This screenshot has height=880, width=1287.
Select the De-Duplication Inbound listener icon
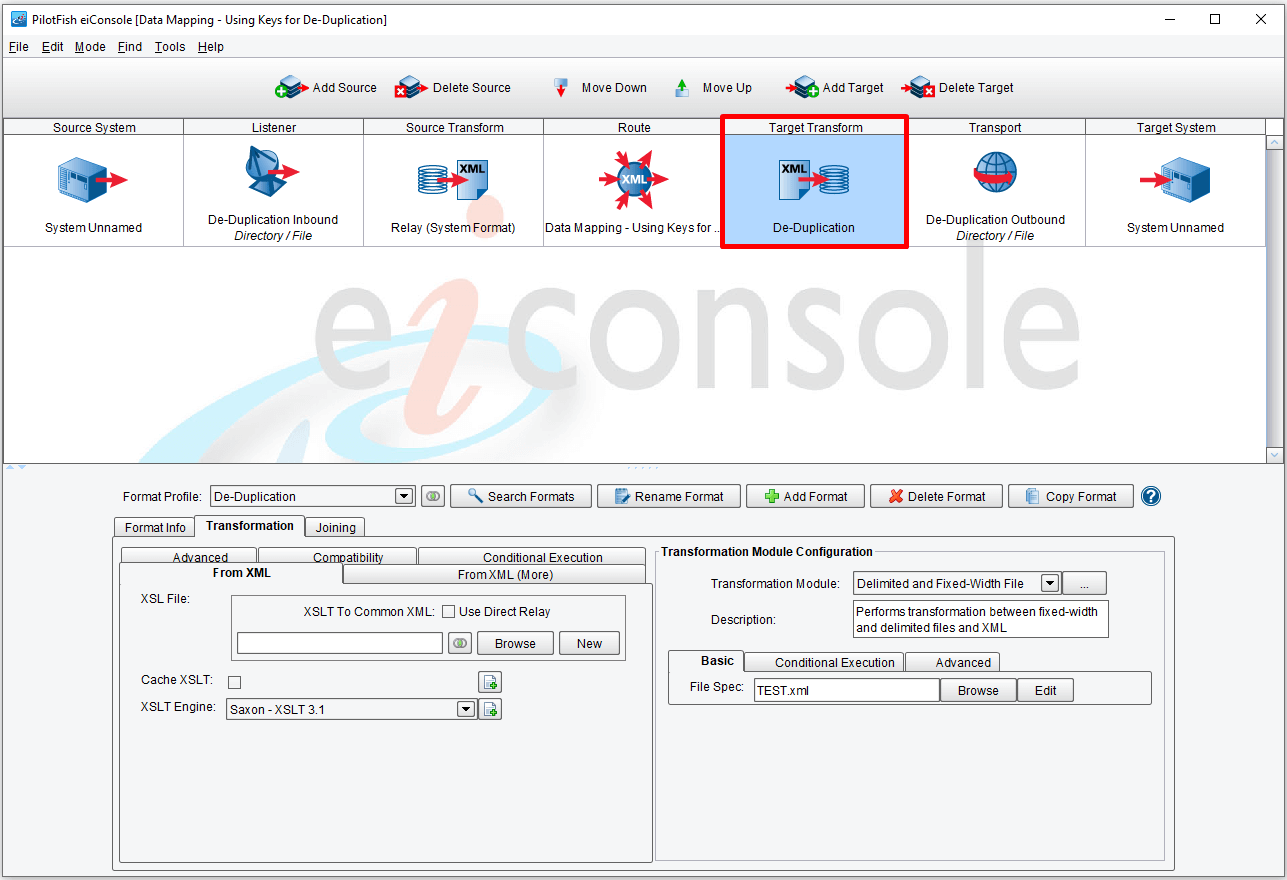[x=272, y=172]
